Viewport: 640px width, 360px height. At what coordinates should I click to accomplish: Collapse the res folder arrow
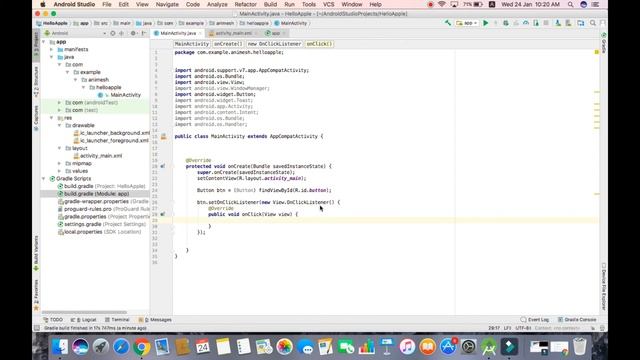point(52,118)
